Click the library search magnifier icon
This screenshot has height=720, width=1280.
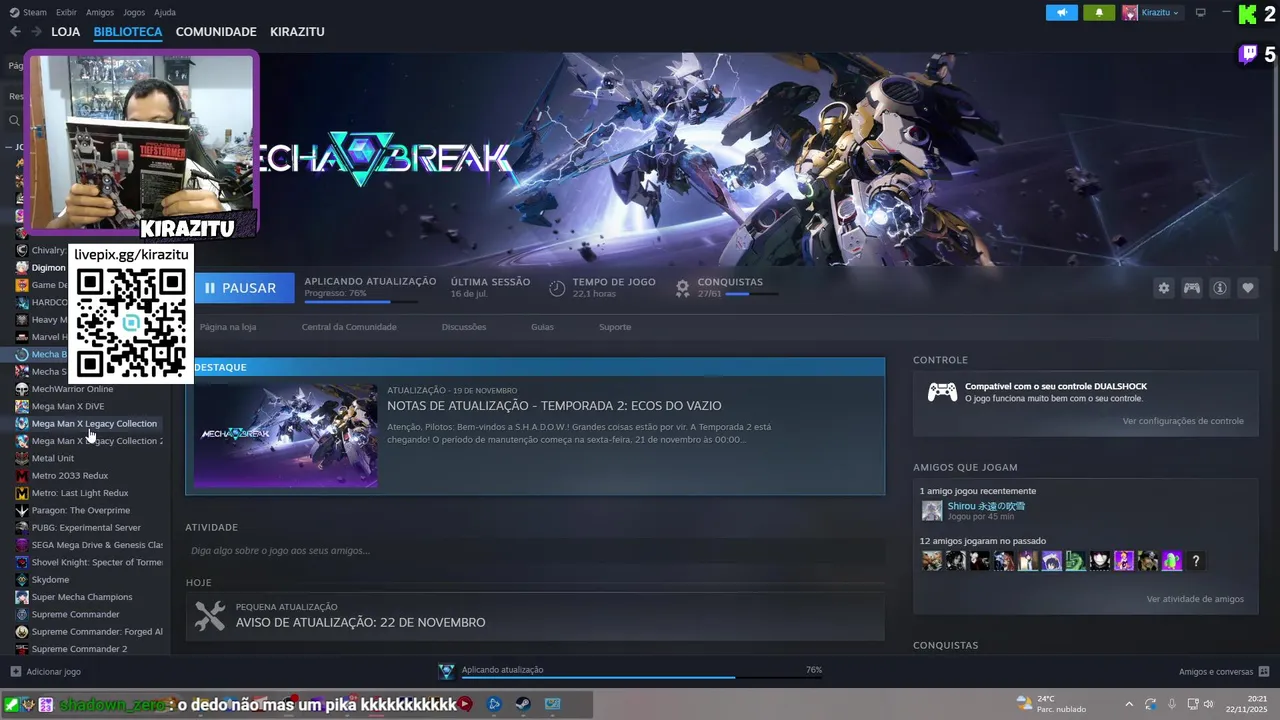point(14,120)
